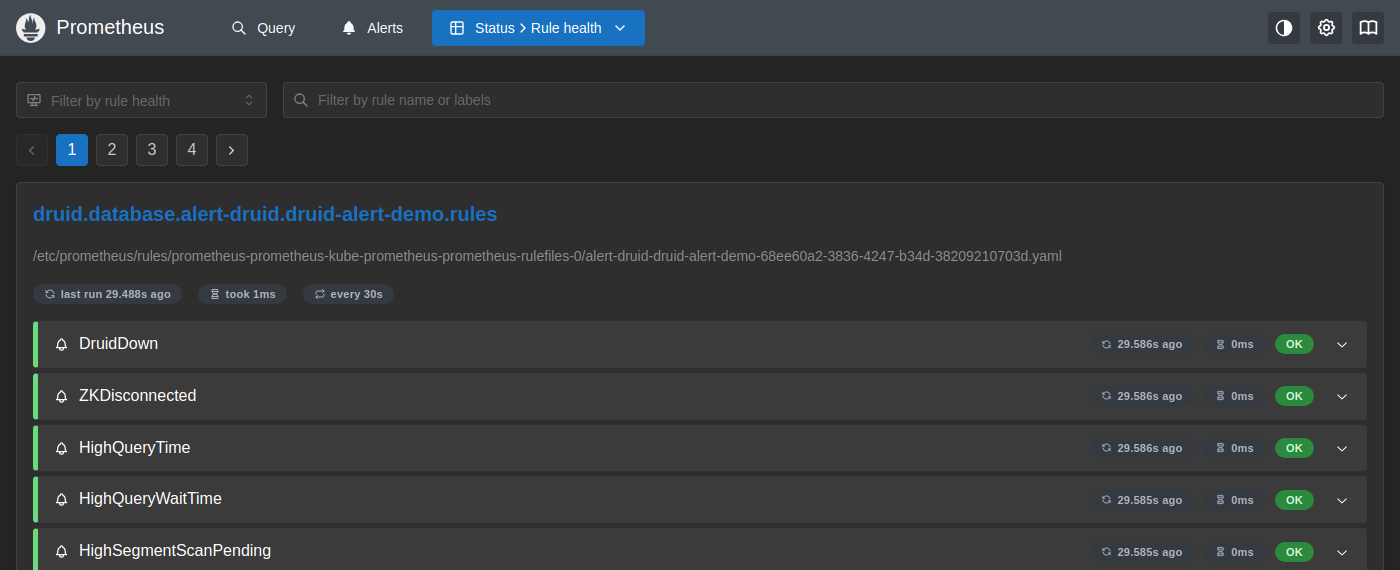Focus the Filter by rule name or labels field
Image resolution: width=1400 pixels, height=570 pixels.
[x=833, y=100]
